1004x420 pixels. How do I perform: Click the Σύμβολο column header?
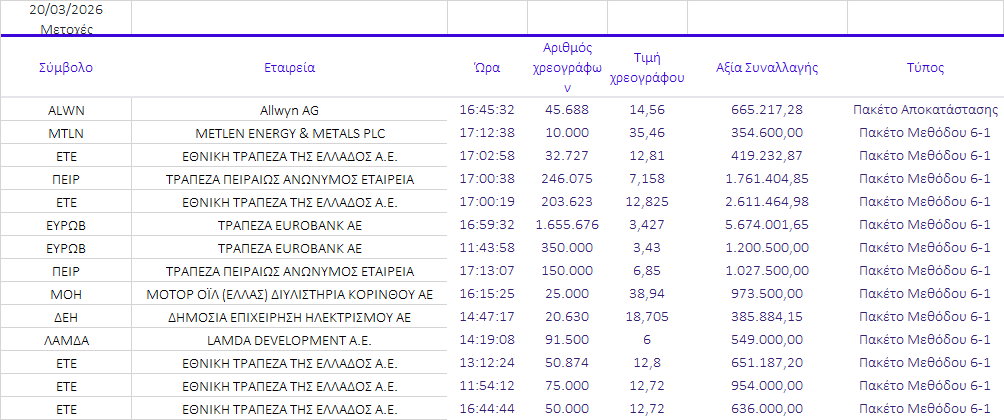(66, 68)
